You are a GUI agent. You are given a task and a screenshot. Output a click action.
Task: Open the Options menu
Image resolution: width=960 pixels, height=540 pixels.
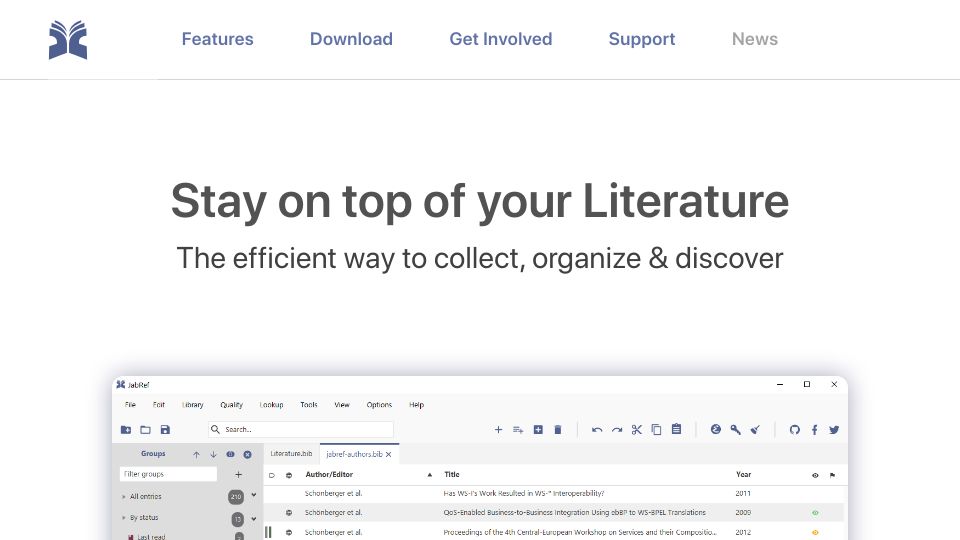coord(379,405)
